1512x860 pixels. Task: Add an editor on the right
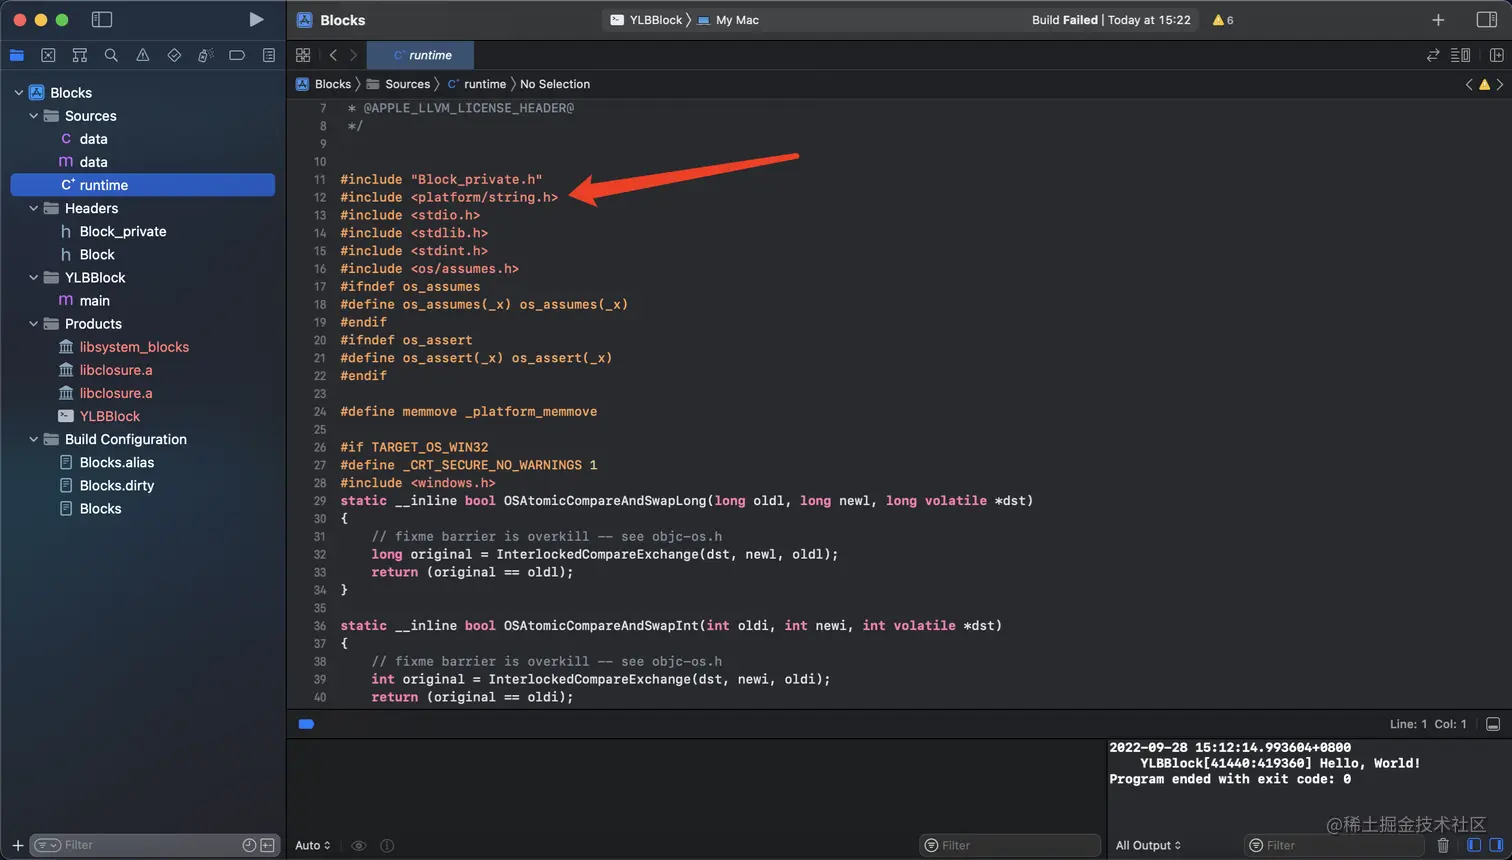coord(1497,55)
